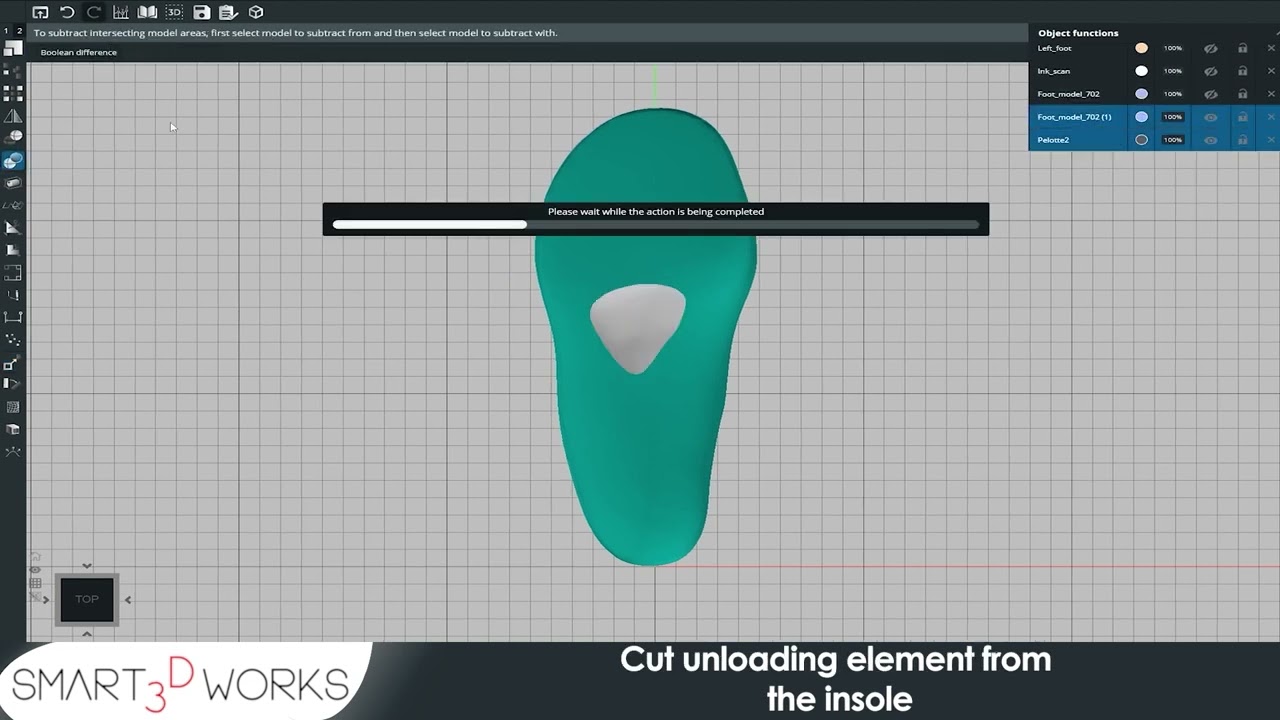Hide the Foot_model_702 (1) object
Image resolution: width=1280 pixels, height=720 pixels.
tap(1210, 117)
